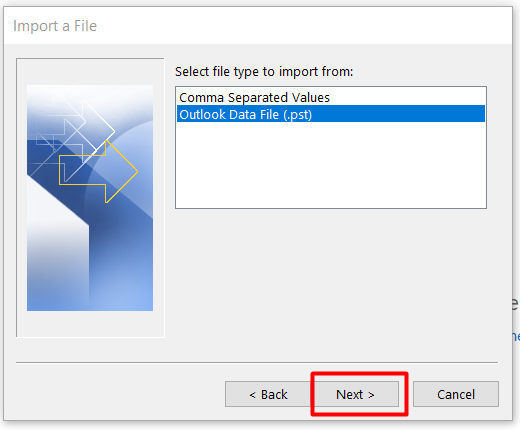The height and width of the screenshot is (430, 520).
Task: Cancel the Import a File wizard
Action: [456, 394]
